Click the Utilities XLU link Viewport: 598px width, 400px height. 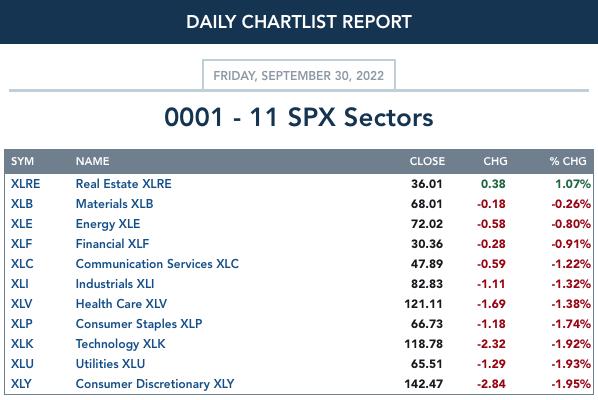pos(110,364)
